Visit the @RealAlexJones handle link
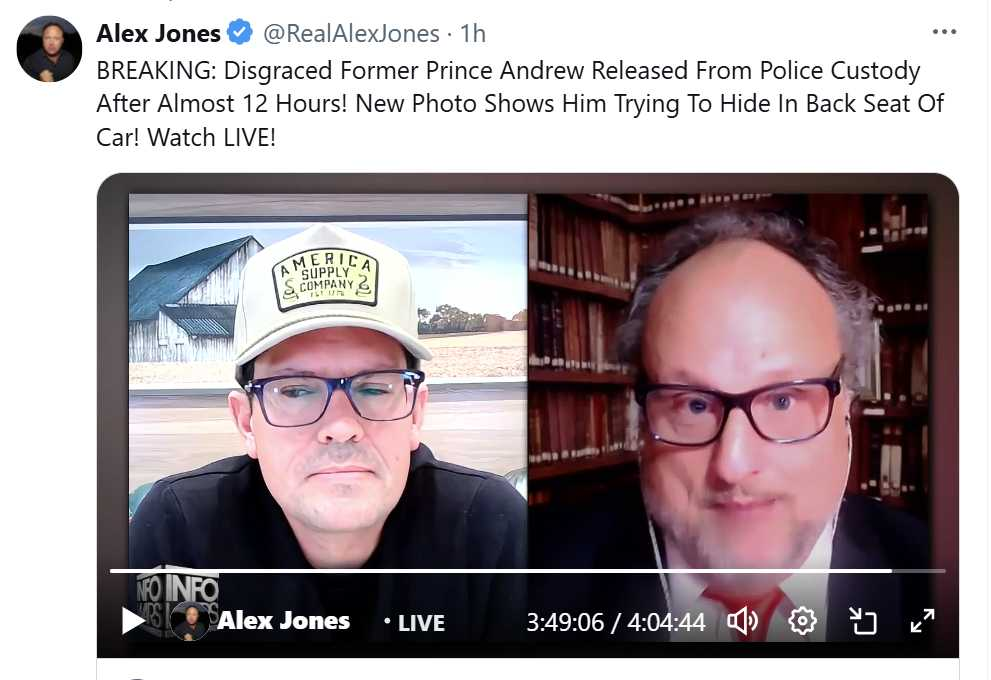Viewport: 991px width, 680px height. point(351,33)
